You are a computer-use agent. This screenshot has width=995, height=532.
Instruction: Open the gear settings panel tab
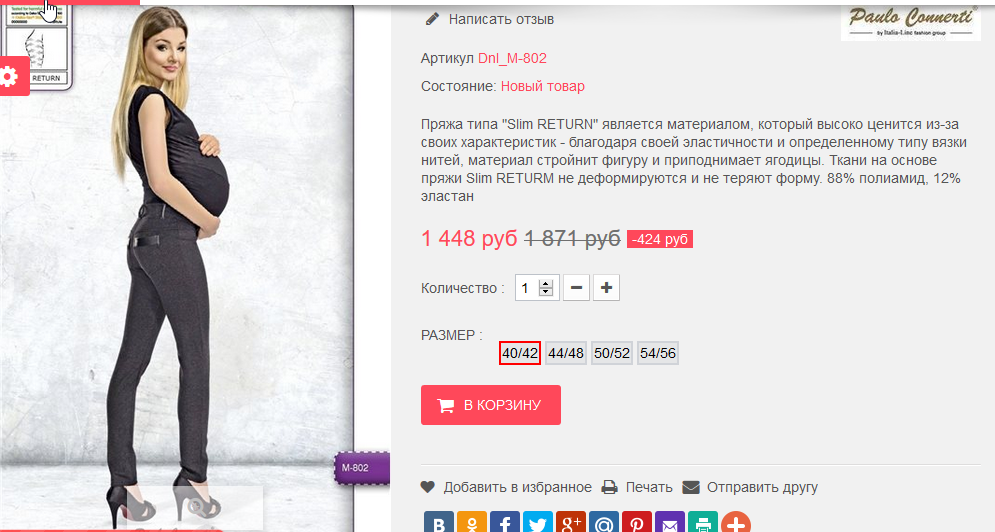(11, 77)
